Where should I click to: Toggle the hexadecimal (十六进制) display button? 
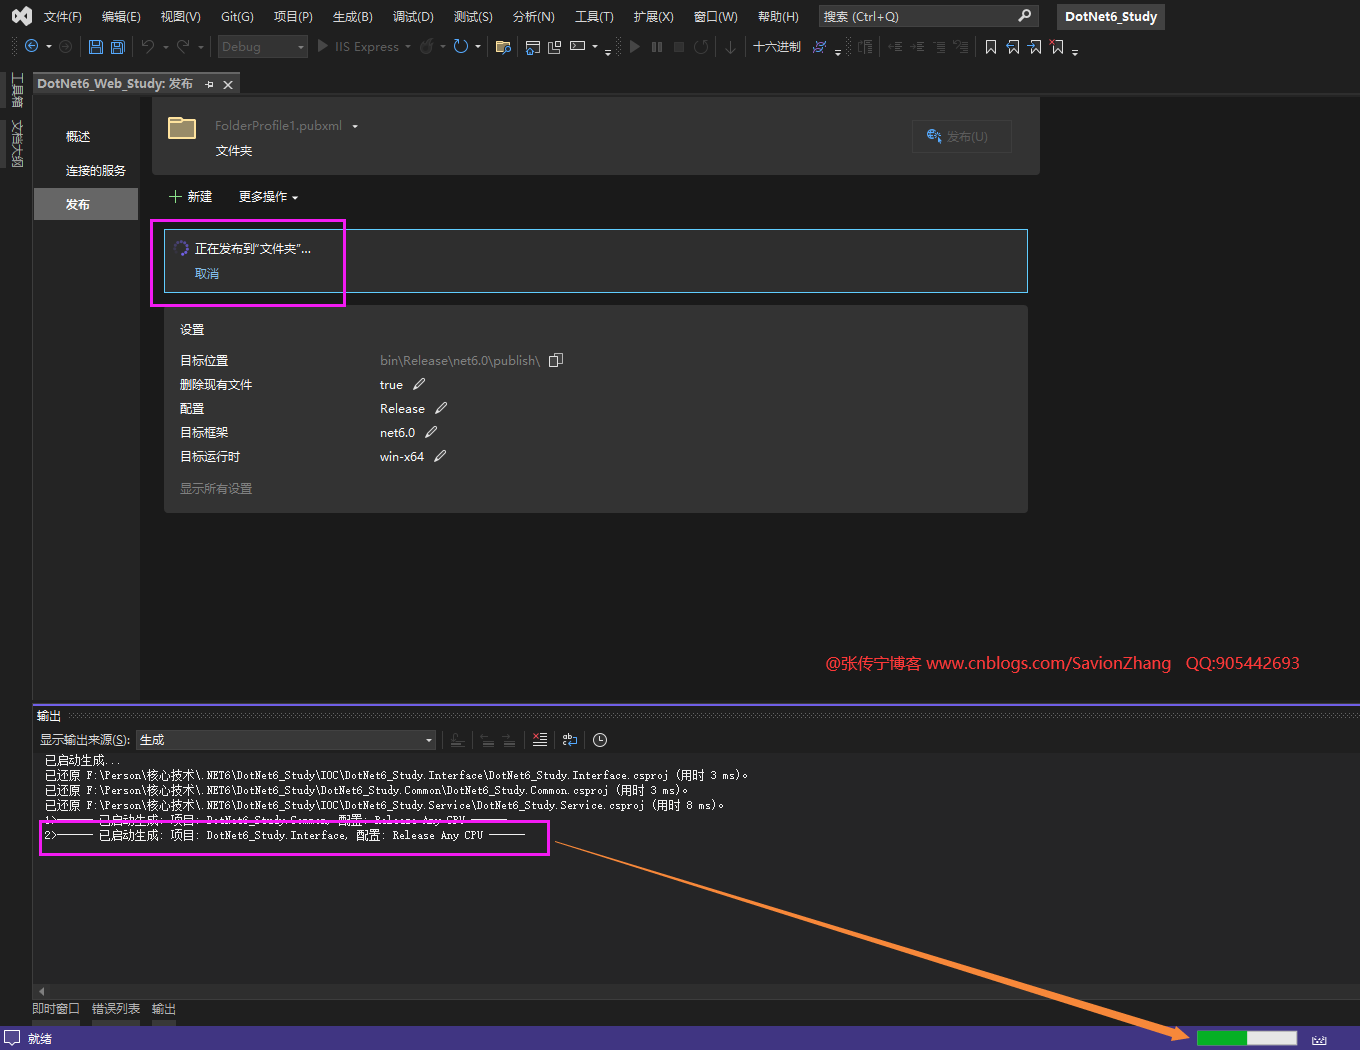click(777, 47)
